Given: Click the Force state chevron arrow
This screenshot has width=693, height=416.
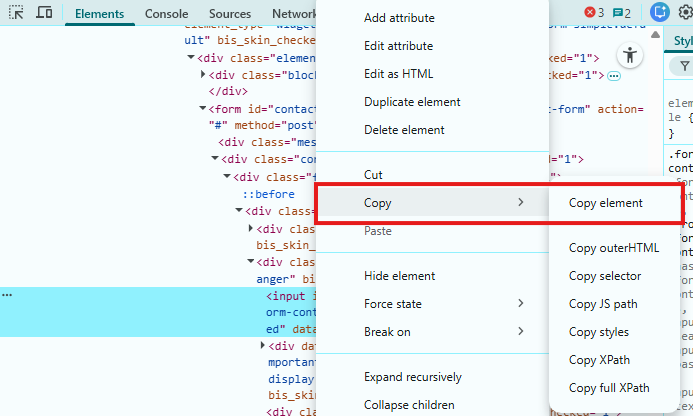Looking at the screenshot, I should pos(521,303).
